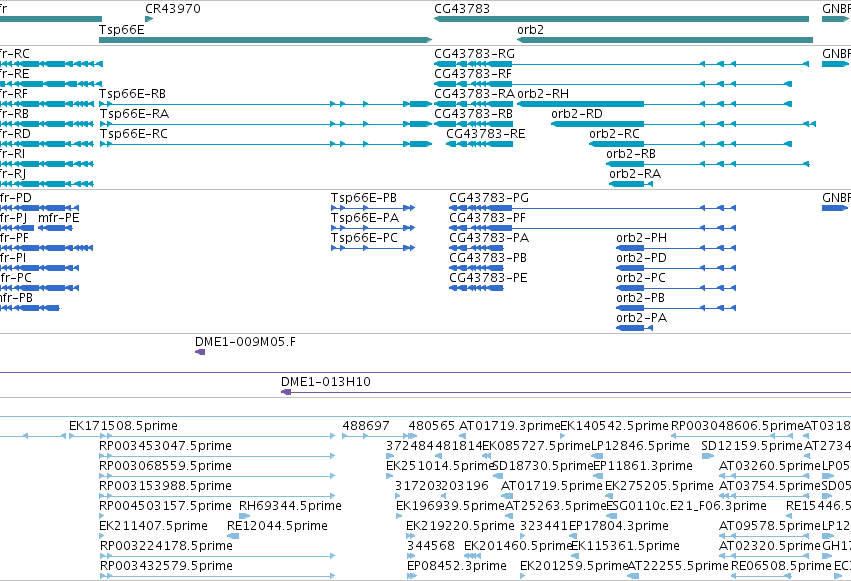Click the orb2 gene bar
Viewport: 851px width, 581px height.
click(665, 40)
